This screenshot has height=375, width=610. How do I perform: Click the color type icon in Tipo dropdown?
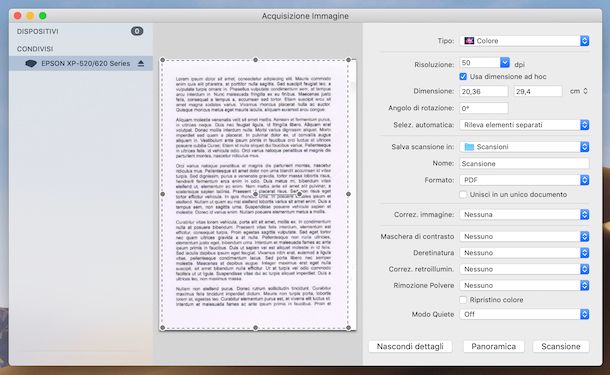(x=469, y=41)
